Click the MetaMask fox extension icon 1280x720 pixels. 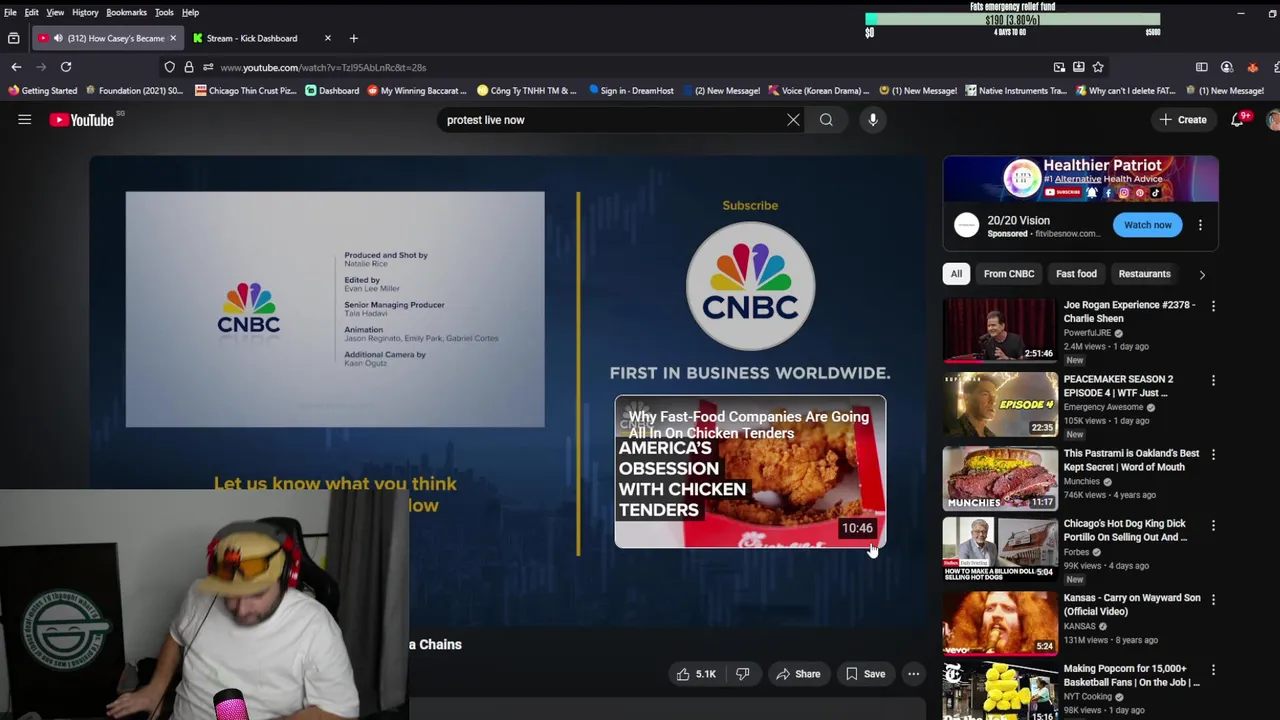(1252, 67)
